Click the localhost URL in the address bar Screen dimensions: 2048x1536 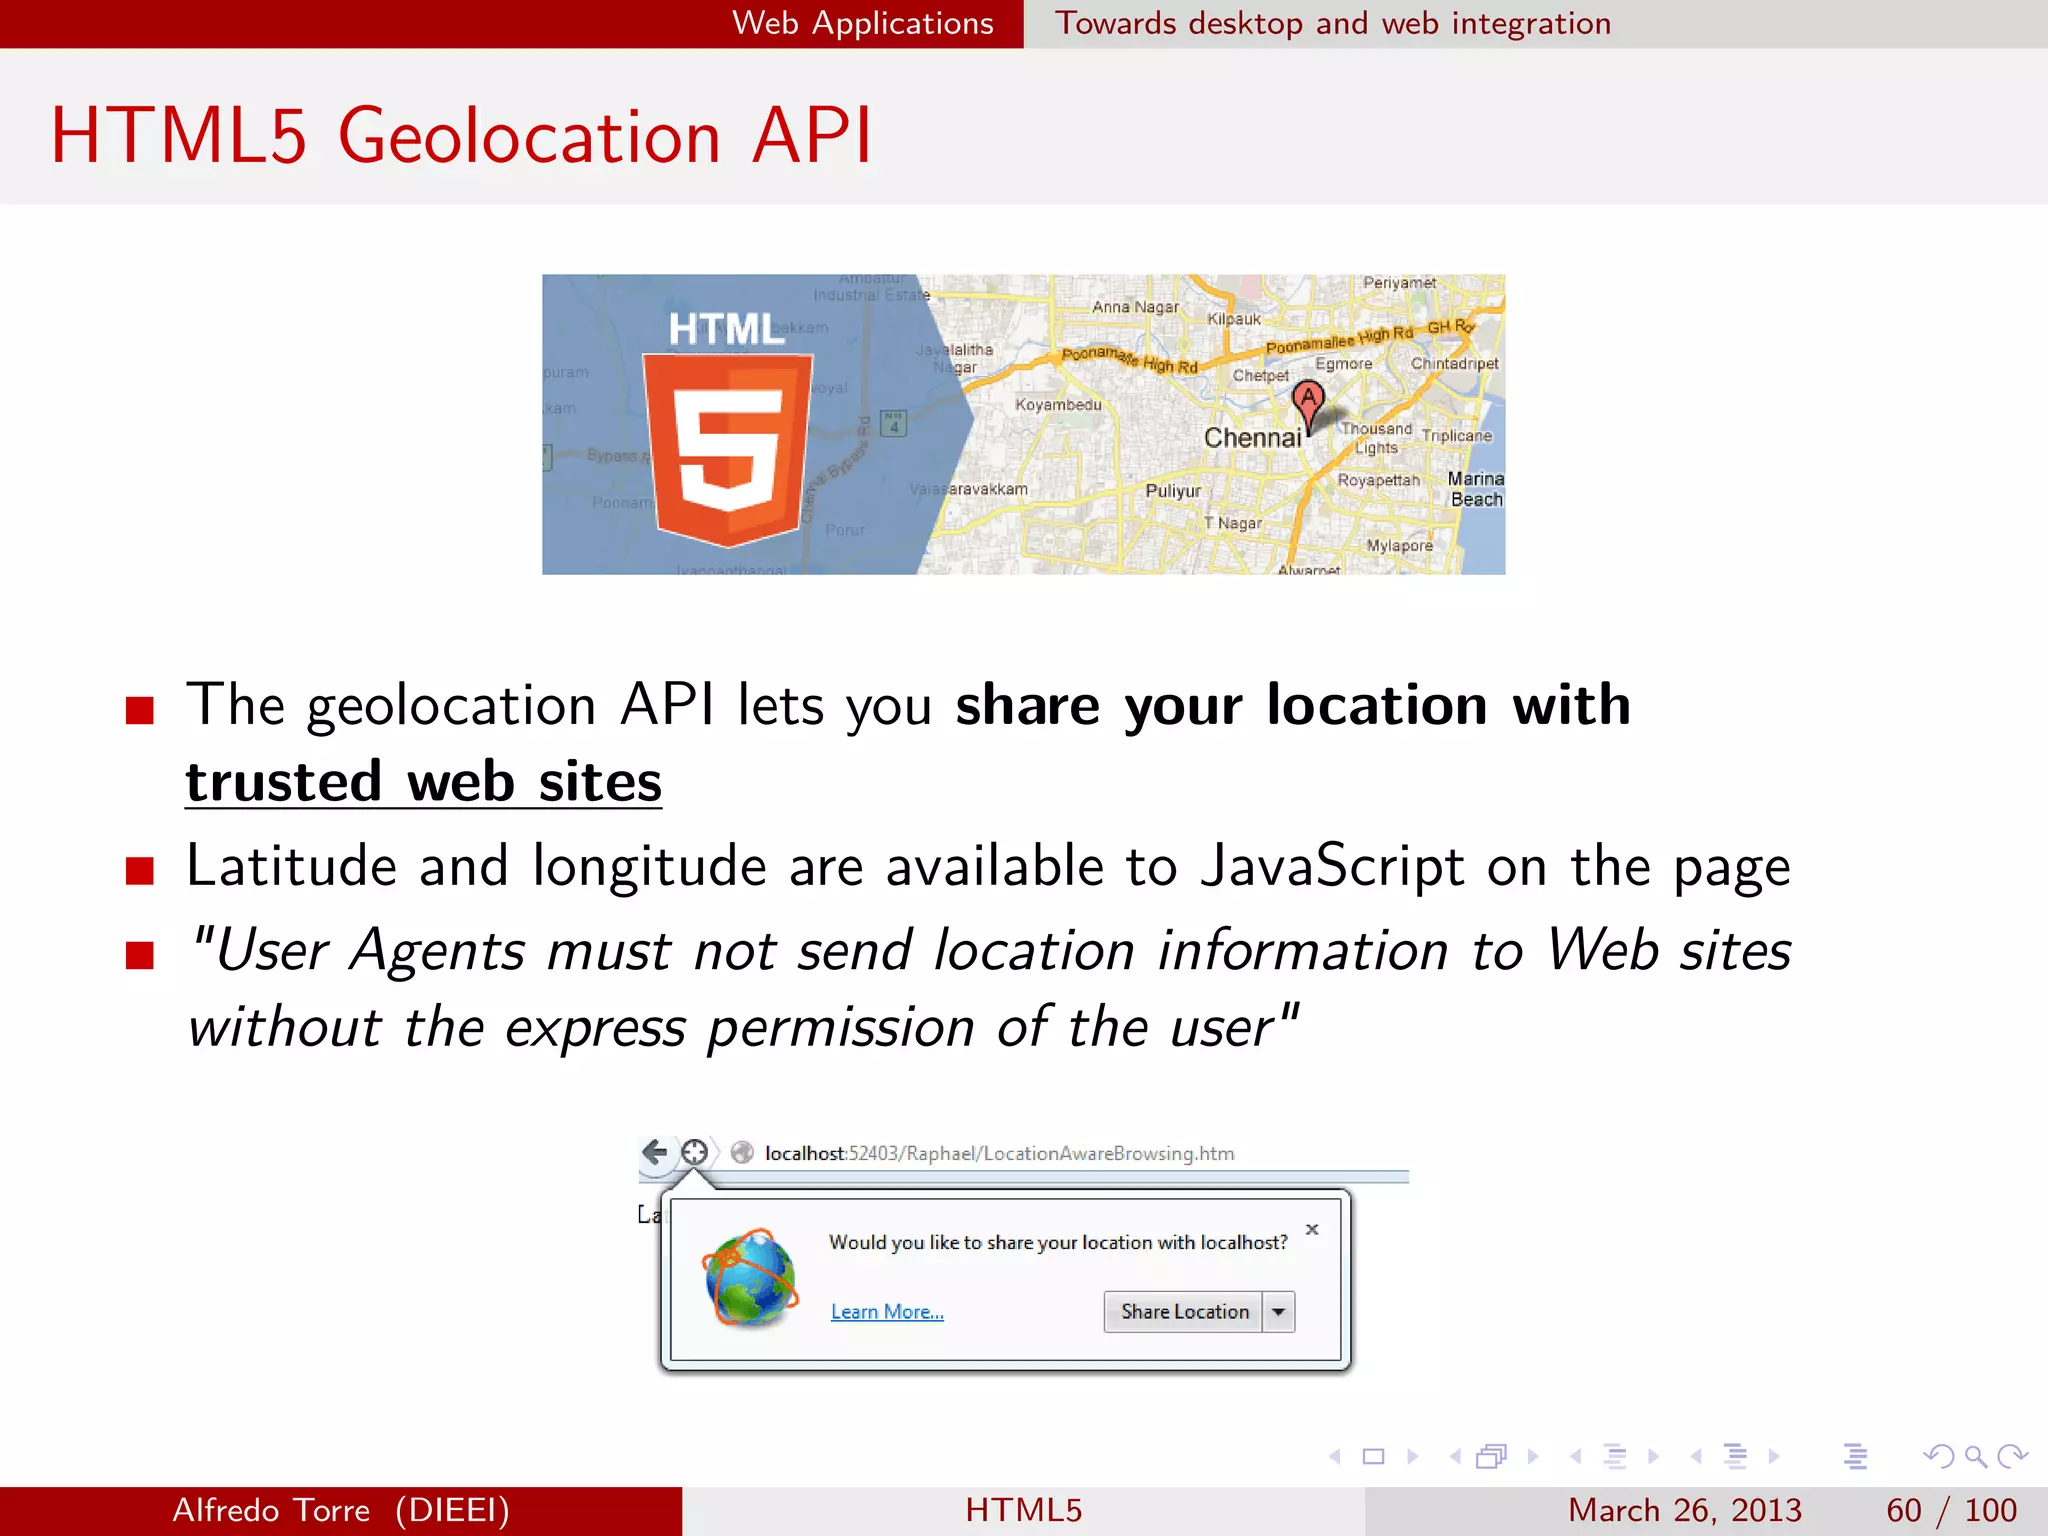pos(999,1153)
